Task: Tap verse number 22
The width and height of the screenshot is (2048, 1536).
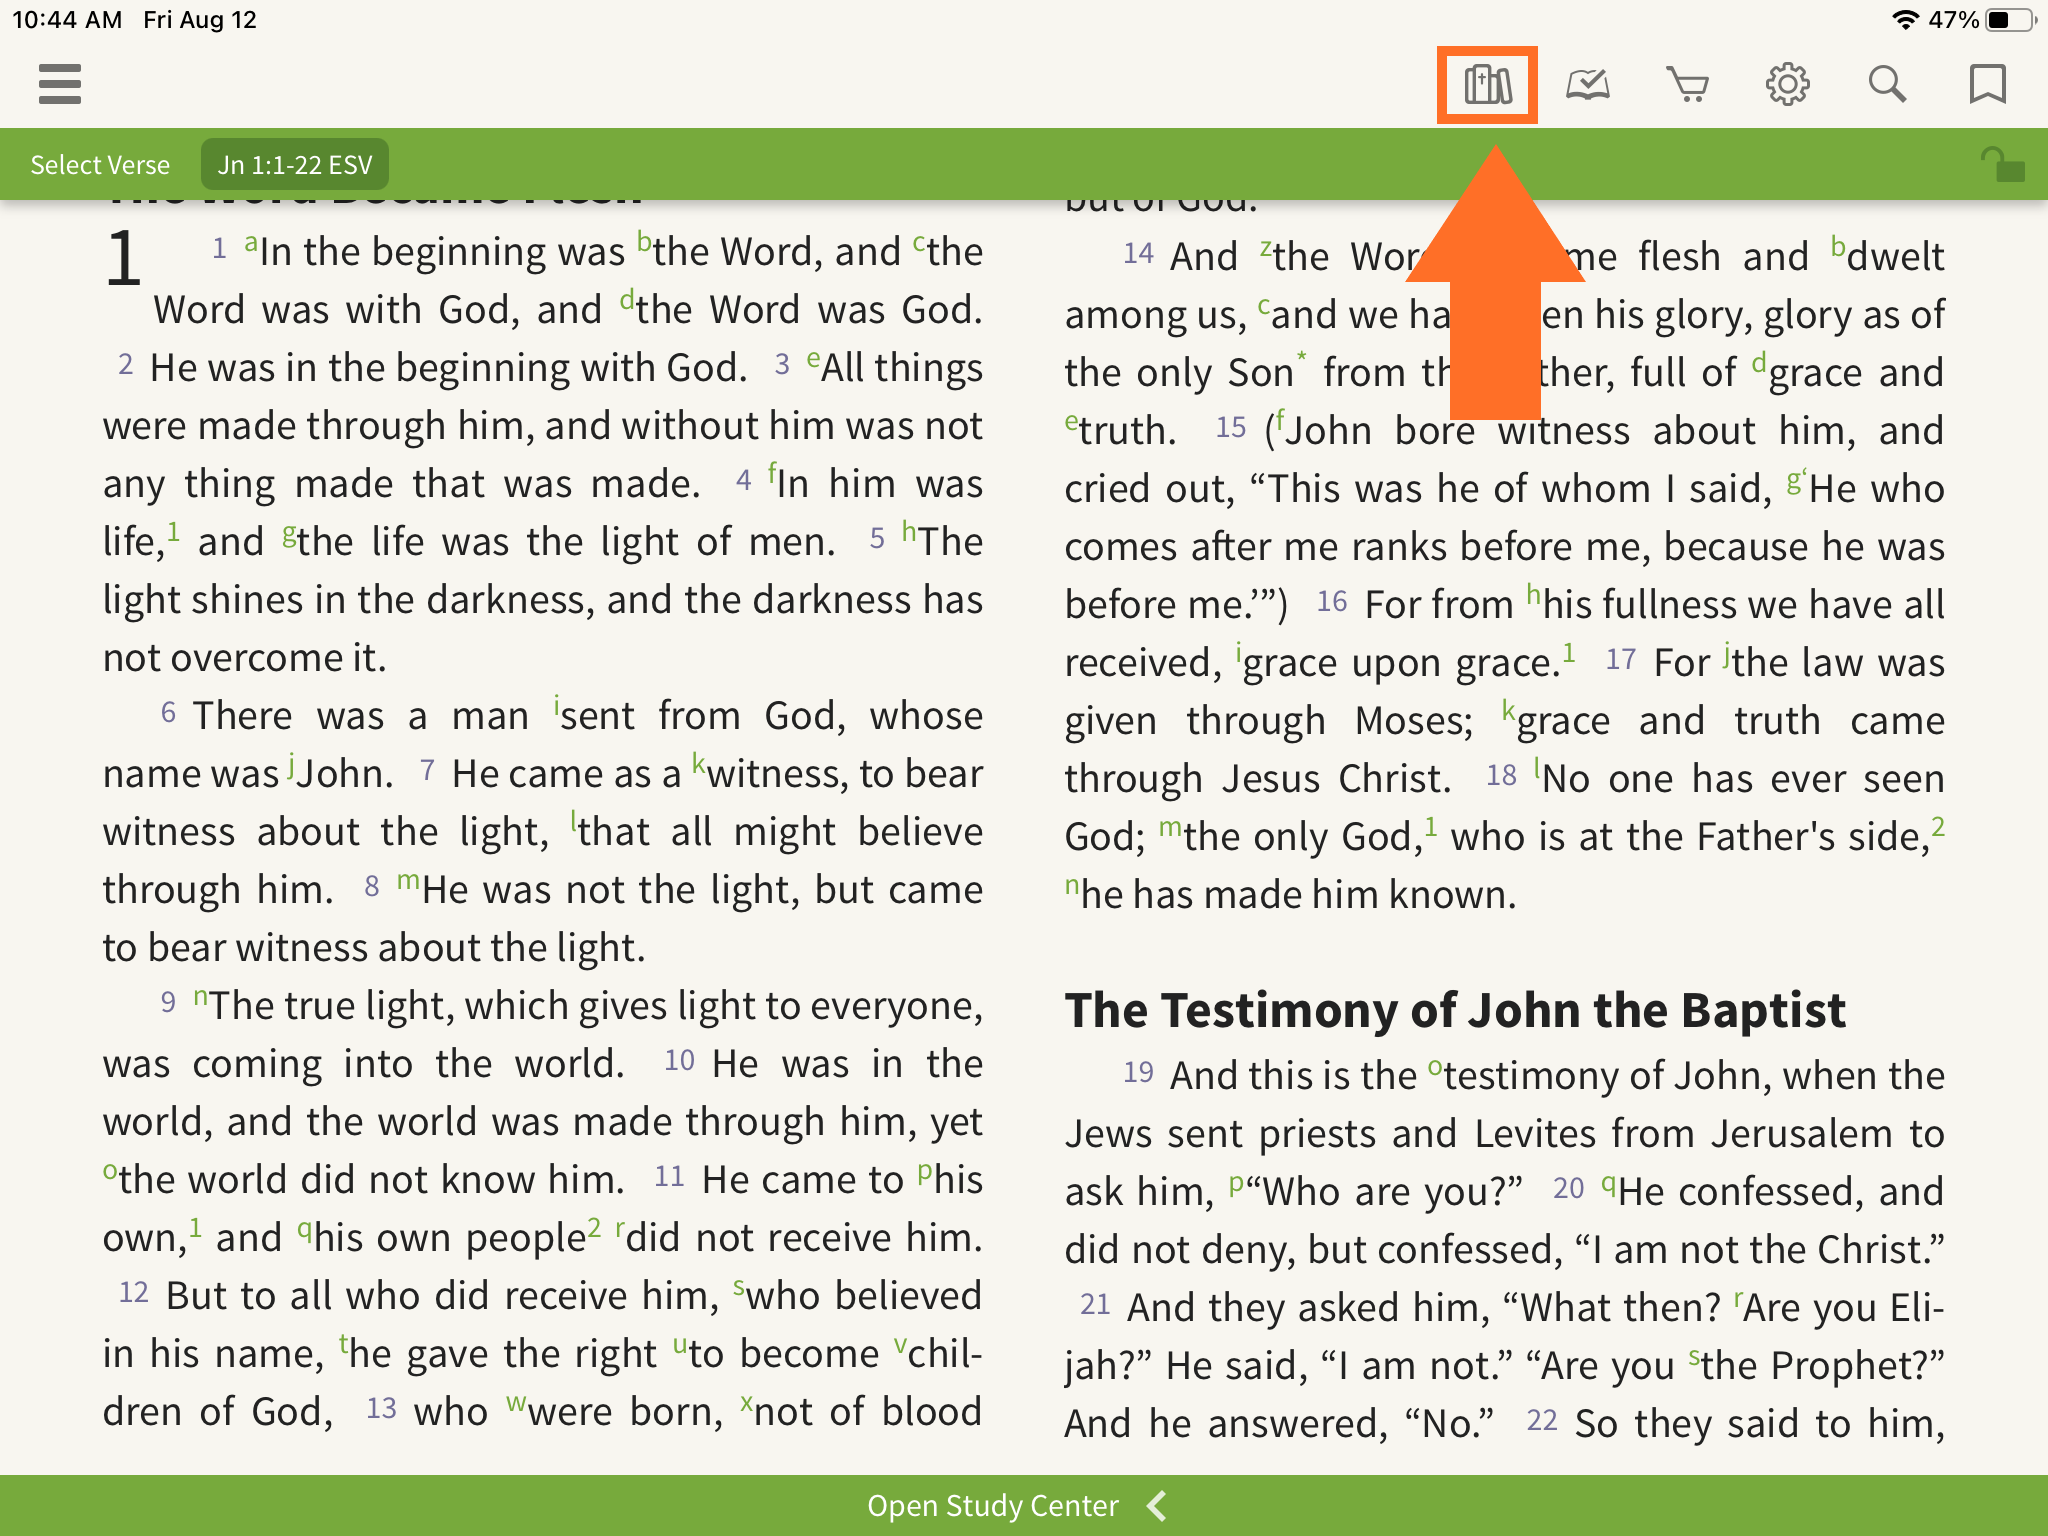Action: coord(1542,1421)
